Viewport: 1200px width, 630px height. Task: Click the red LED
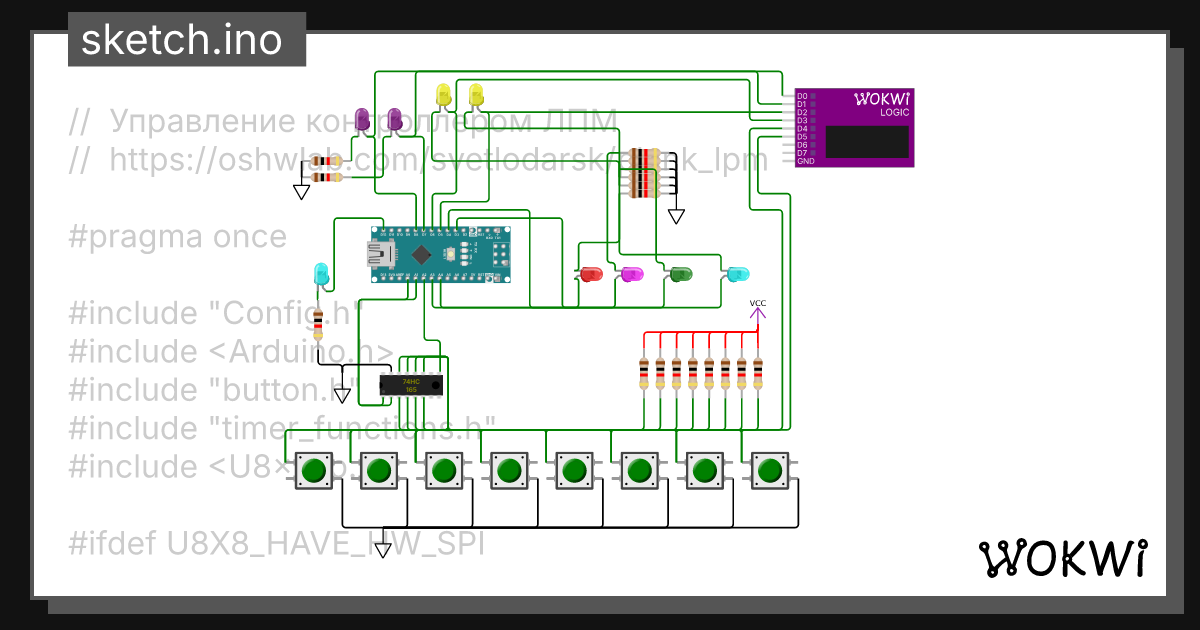590,273
